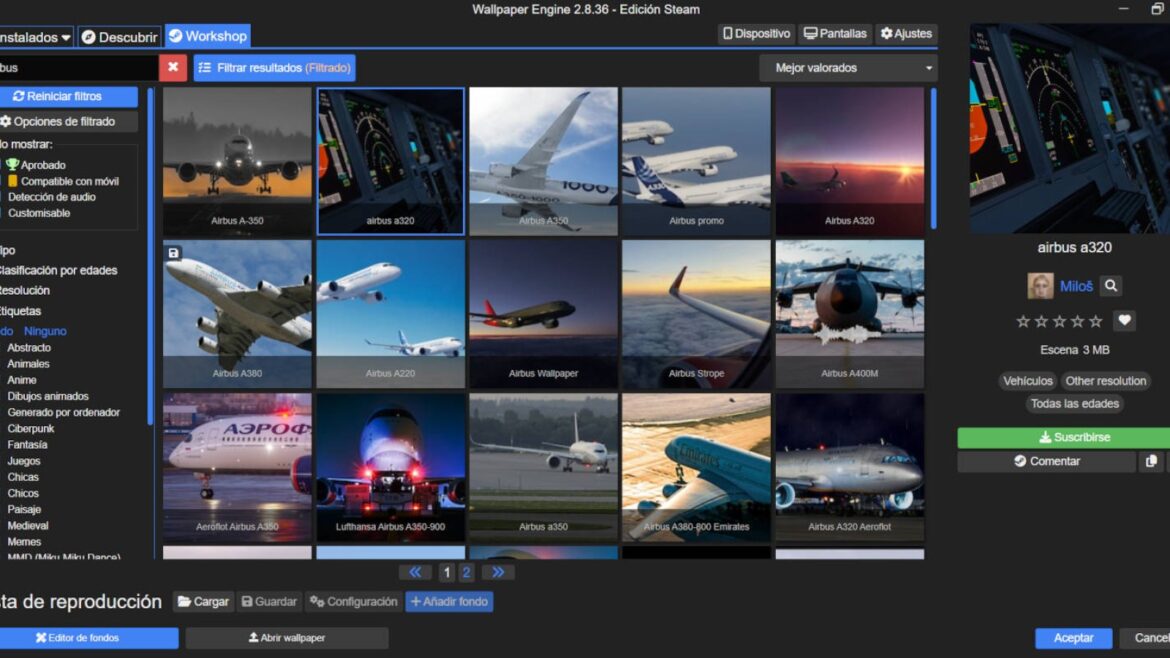Select page 1 in pagination
This screenshot has width=1170, height=658.
pyautogui.click(x=446, y=572)
